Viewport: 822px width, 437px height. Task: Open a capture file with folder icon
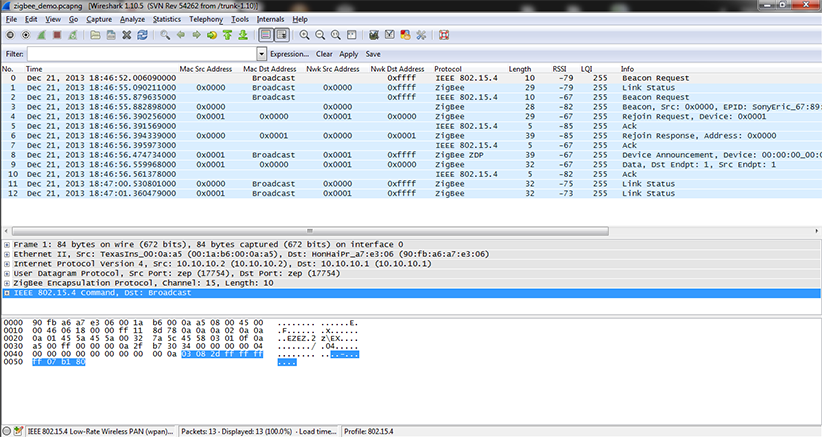coord(95,35)
